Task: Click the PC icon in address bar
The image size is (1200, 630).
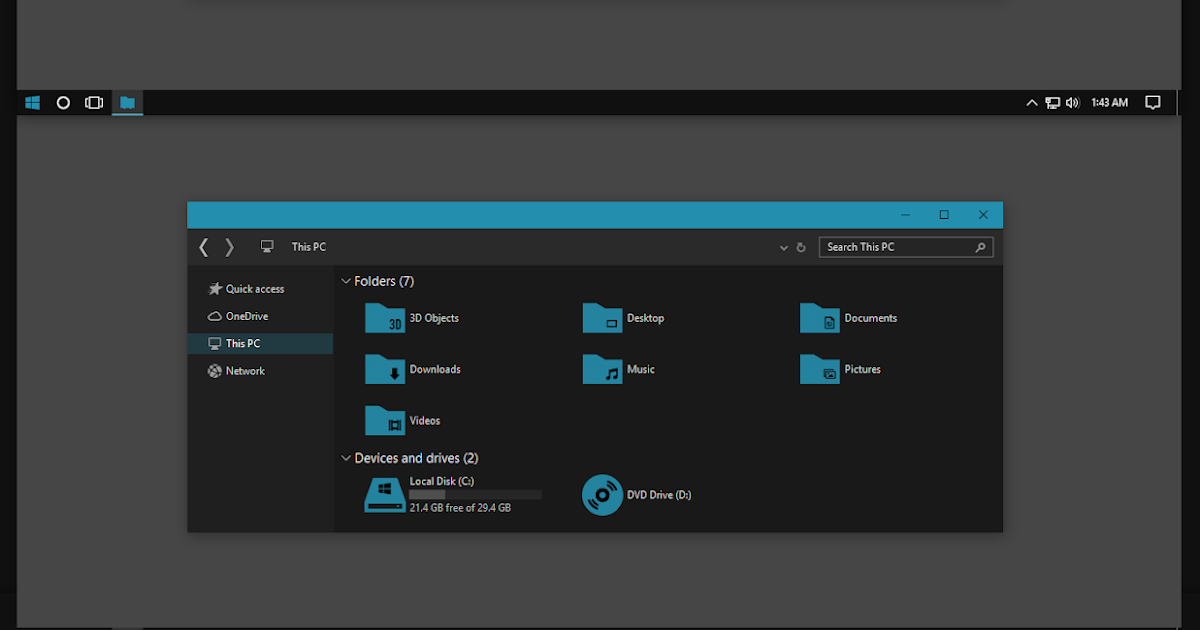Action: (267, 246)
